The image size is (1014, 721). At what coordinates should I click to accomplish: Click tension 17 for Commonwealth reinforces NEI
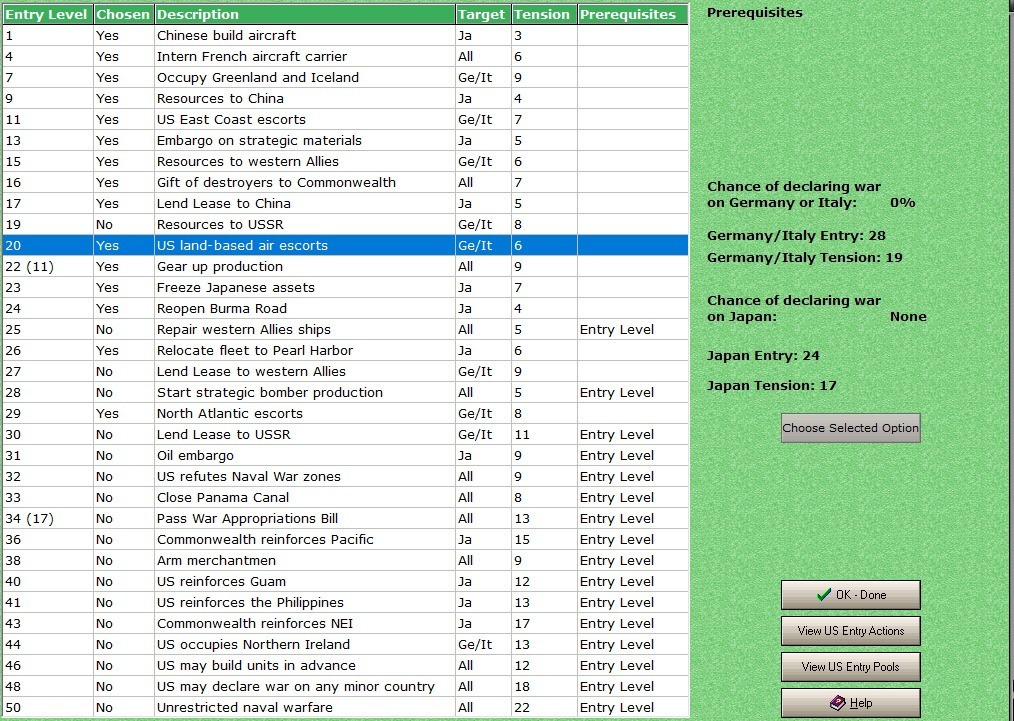click(544, 624)
